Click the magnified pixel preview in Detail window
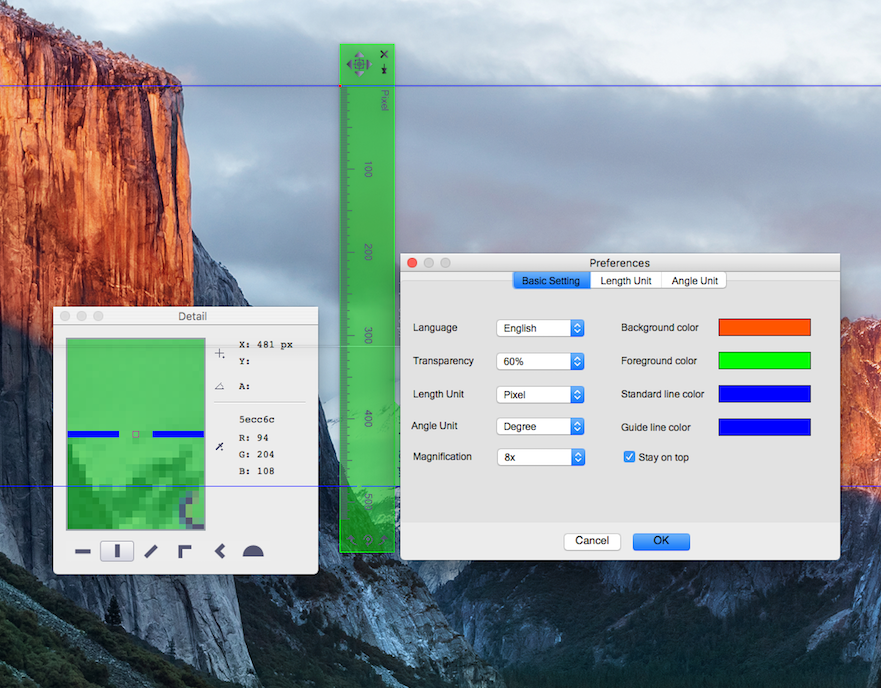 click(x=134, y=433)
